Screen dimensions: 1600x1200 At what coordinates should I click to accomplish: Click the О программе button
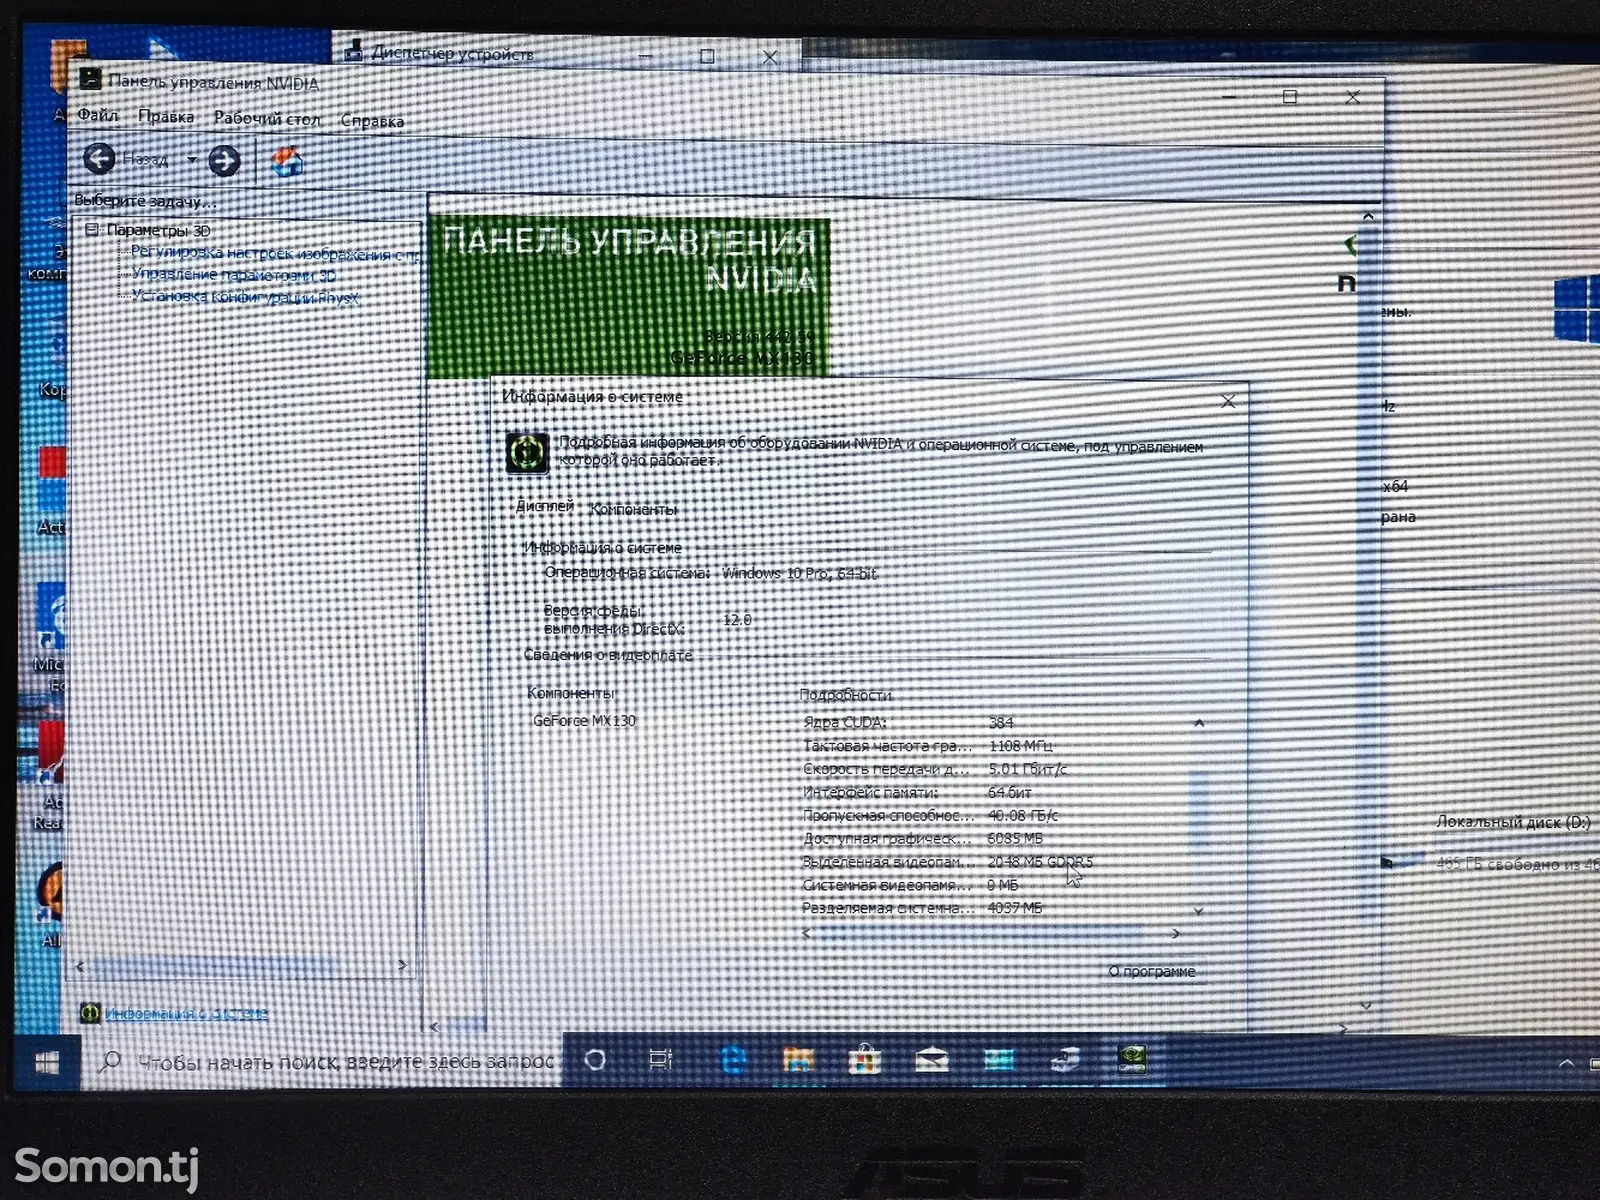coord(1152,971)
